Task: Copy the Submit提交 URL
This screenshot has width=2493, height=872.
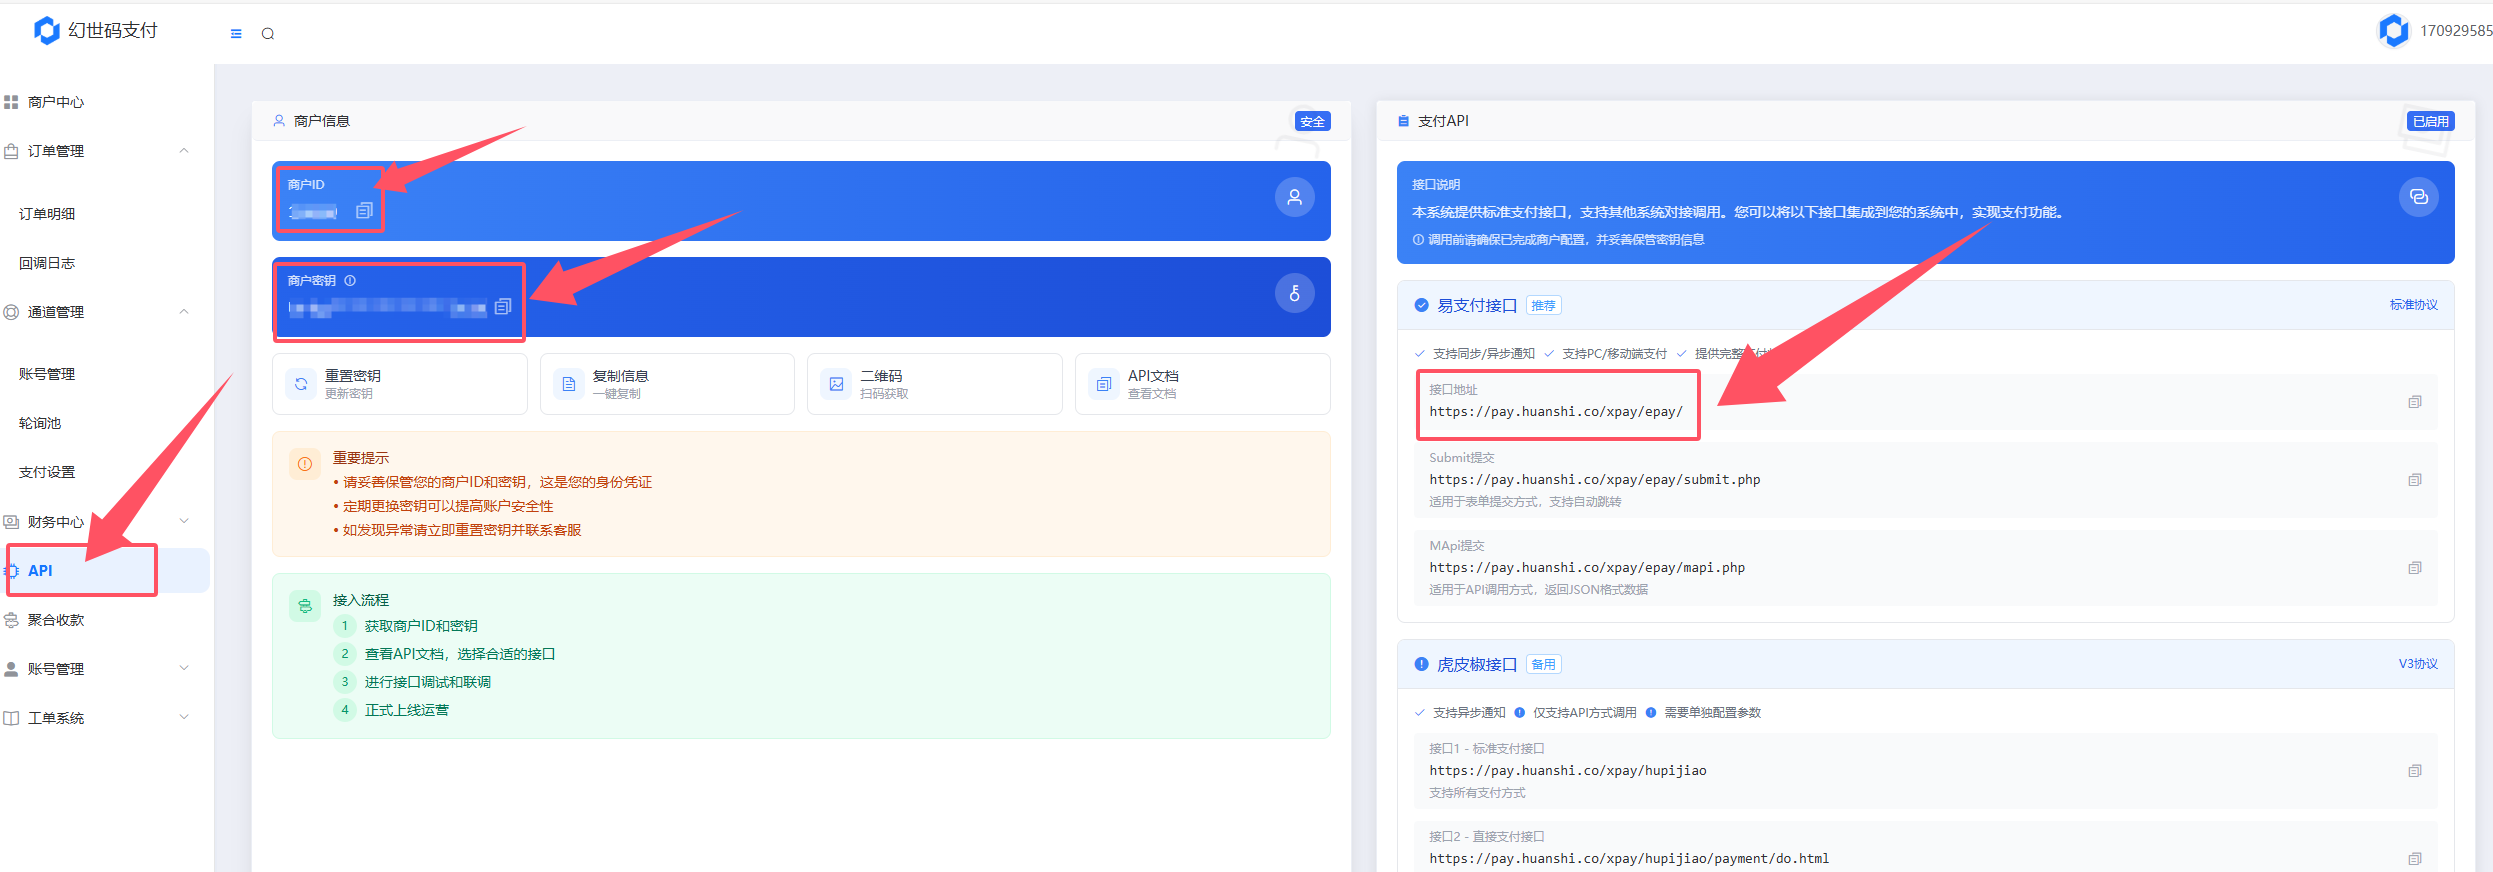Action: tap(2414, 480)
